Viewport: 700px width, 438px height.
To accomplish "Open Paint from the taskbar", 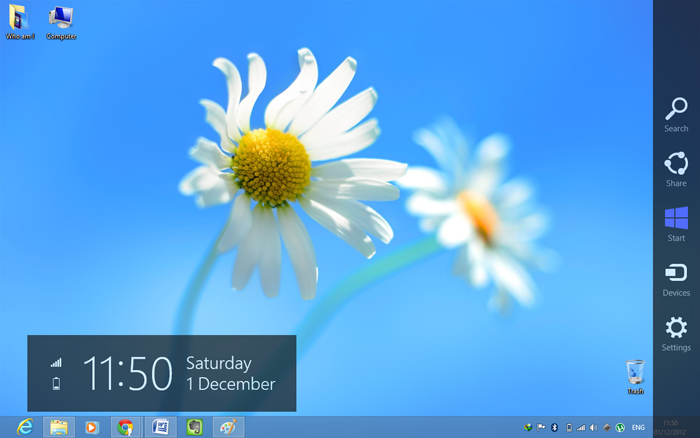I will pyautogui.click(x=228, y=427).
